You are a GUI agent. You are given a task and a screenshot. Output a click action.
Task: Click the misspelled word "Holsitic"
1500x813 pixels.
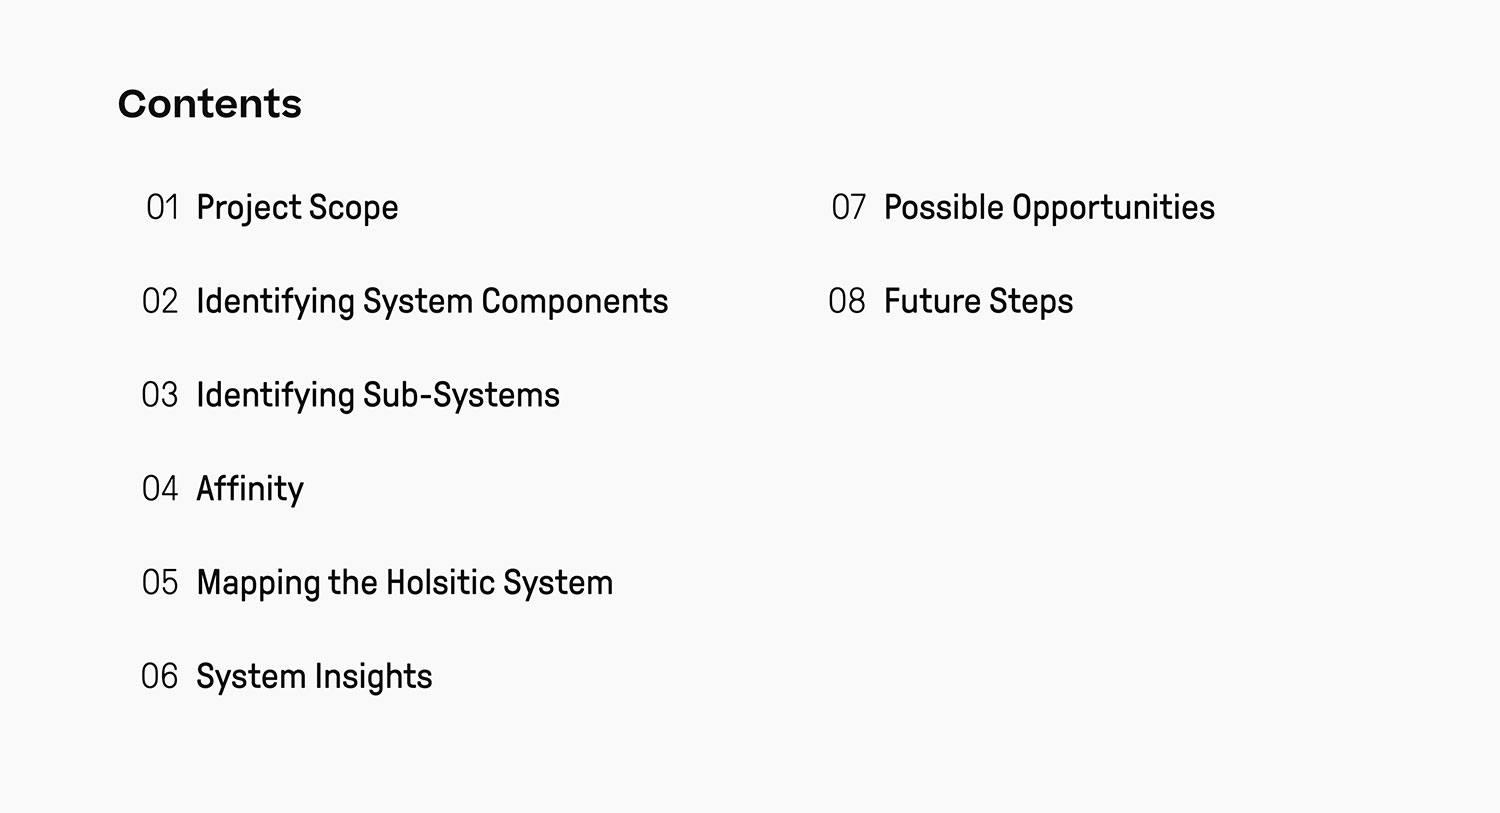440,583
